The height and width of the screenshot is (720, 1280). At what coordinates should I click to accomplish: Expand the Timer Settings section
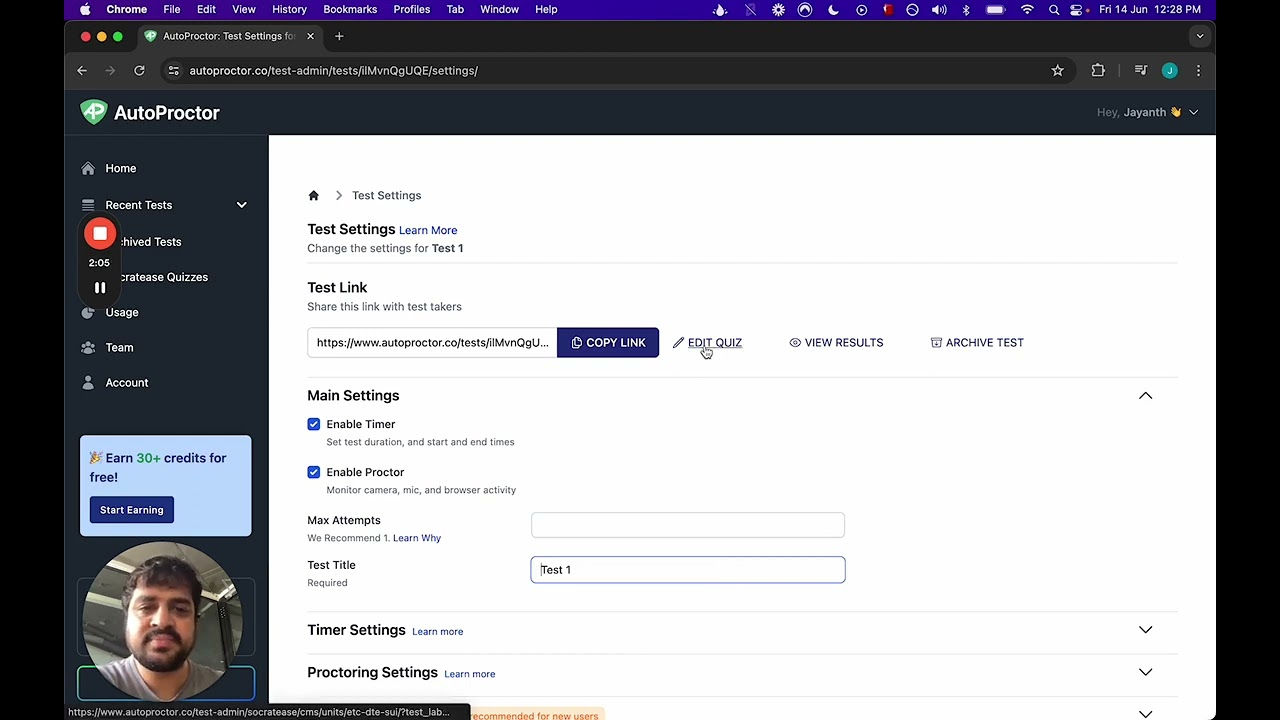click(1145, 630)
